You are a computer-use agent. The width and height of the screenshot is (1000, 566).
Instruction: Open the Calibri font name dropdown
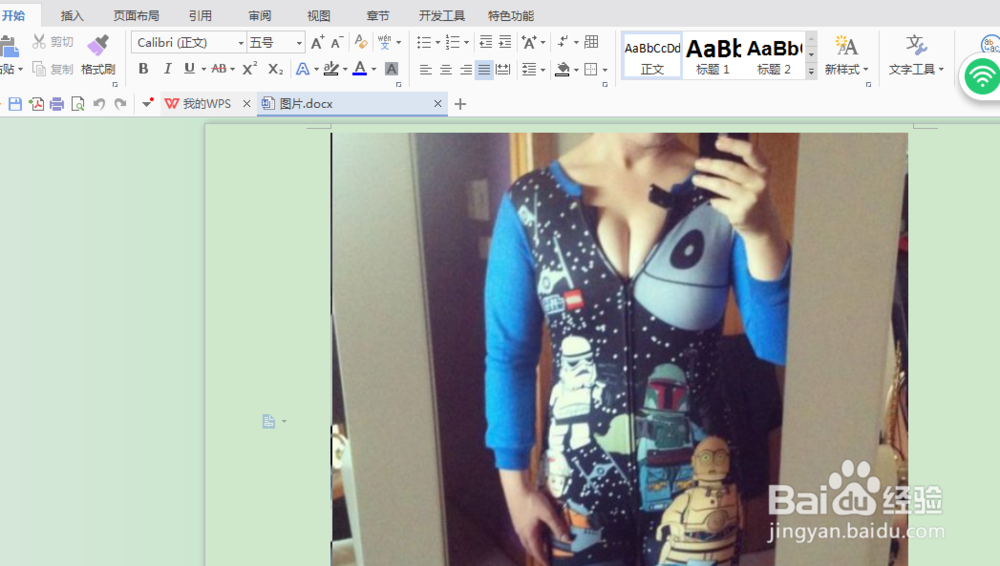pyautogui.click(x=240, y=43)
